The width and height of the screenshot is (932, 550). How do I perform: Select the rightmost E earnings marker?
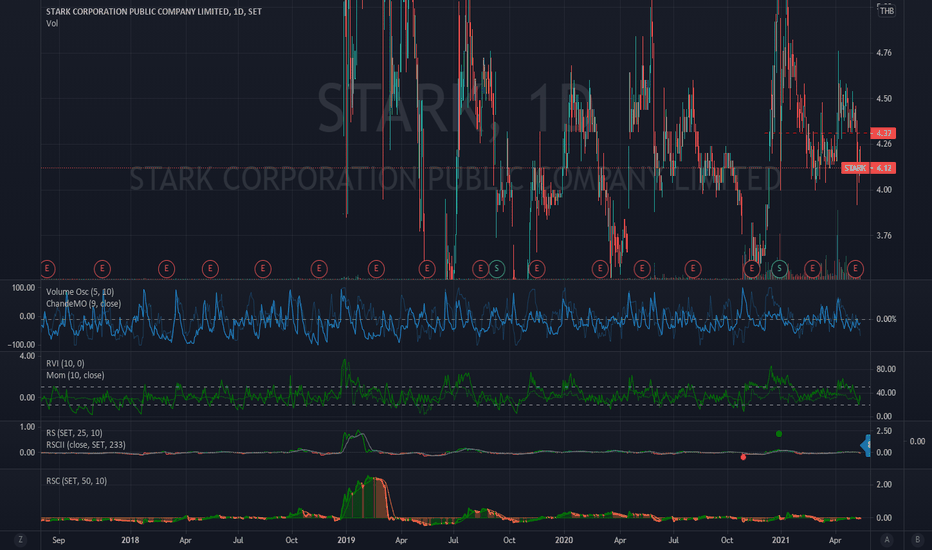(855, 269)
